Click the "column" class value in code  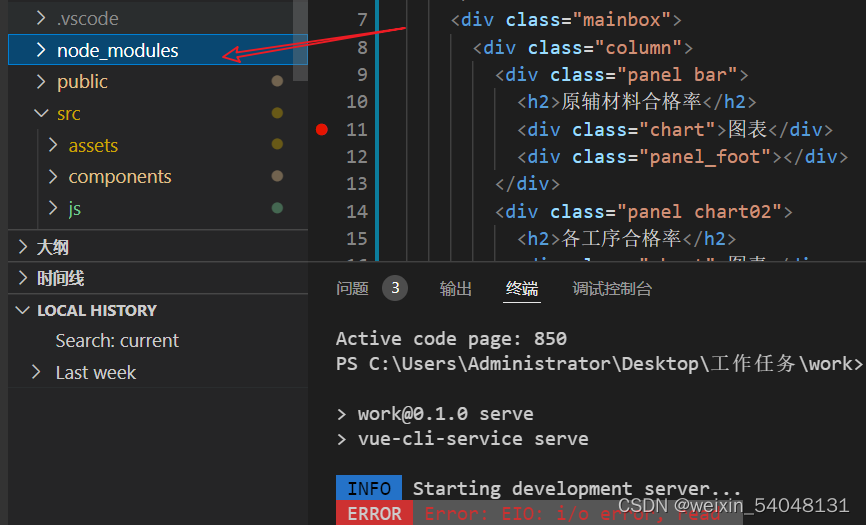638,47
